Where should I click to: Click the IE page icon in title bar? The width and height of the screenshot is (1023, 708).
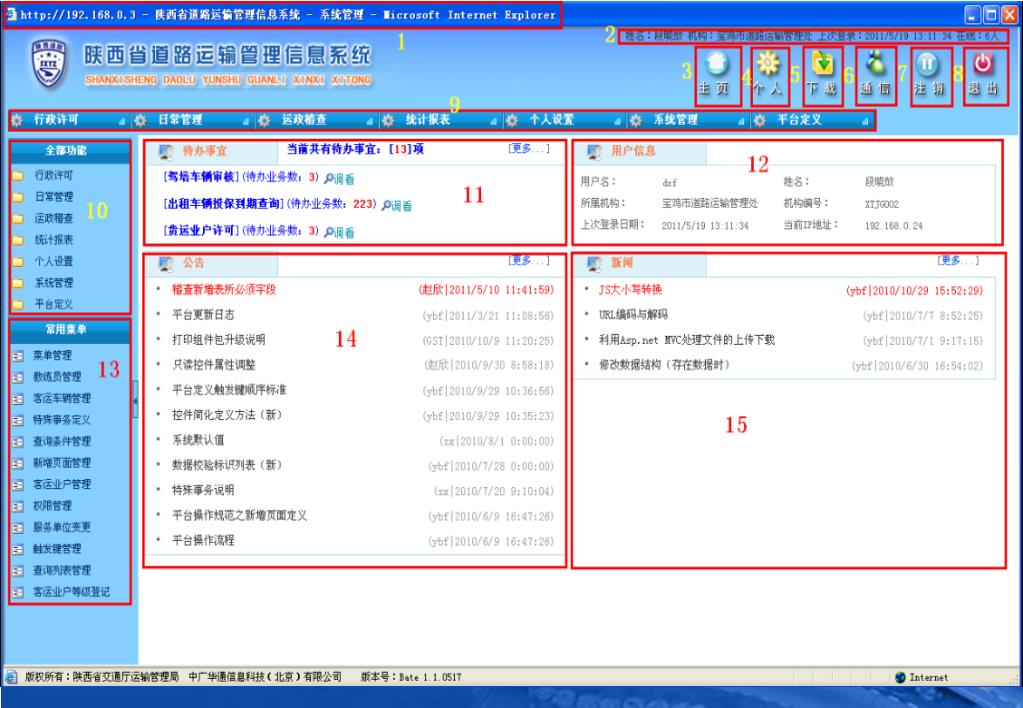pos(11,14)
